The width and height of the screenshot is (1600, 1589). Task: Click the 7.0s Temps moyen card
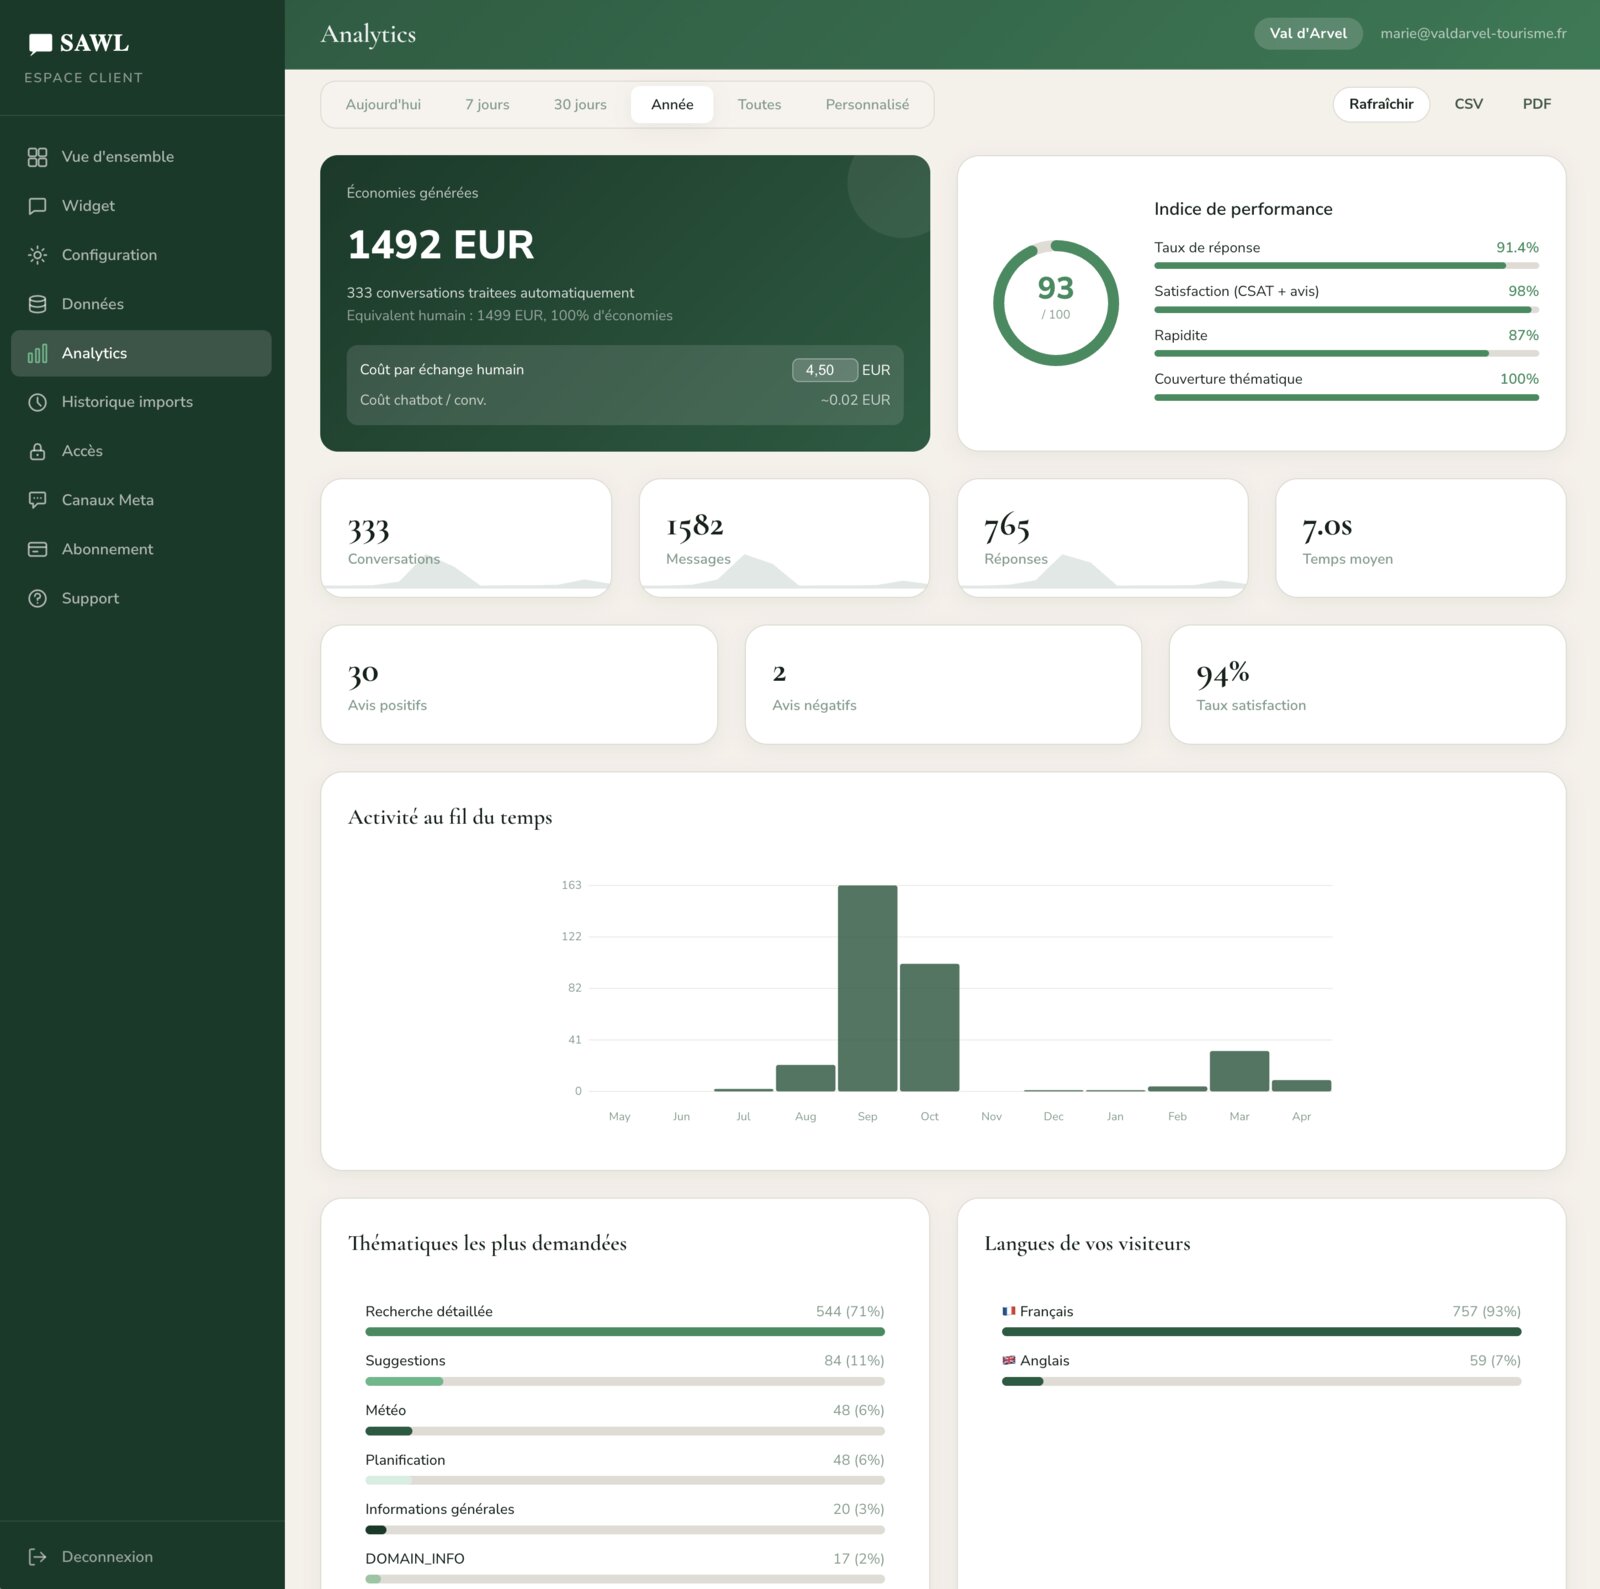pyautogui.click(x=1420, y=538)
